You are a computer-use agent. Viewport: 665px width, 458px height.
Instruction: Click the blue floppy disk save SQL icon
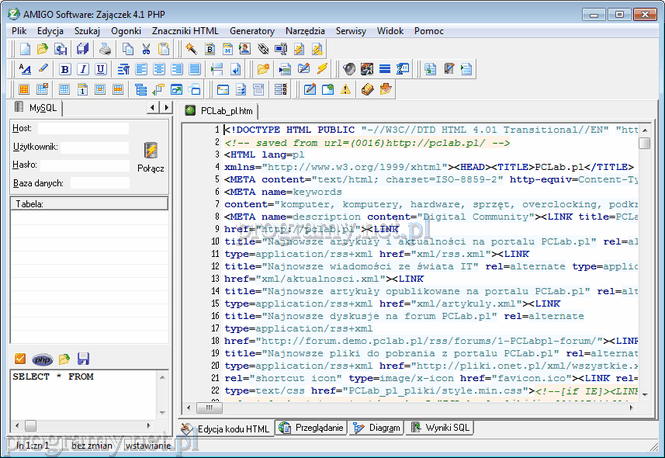coord(83,359)
